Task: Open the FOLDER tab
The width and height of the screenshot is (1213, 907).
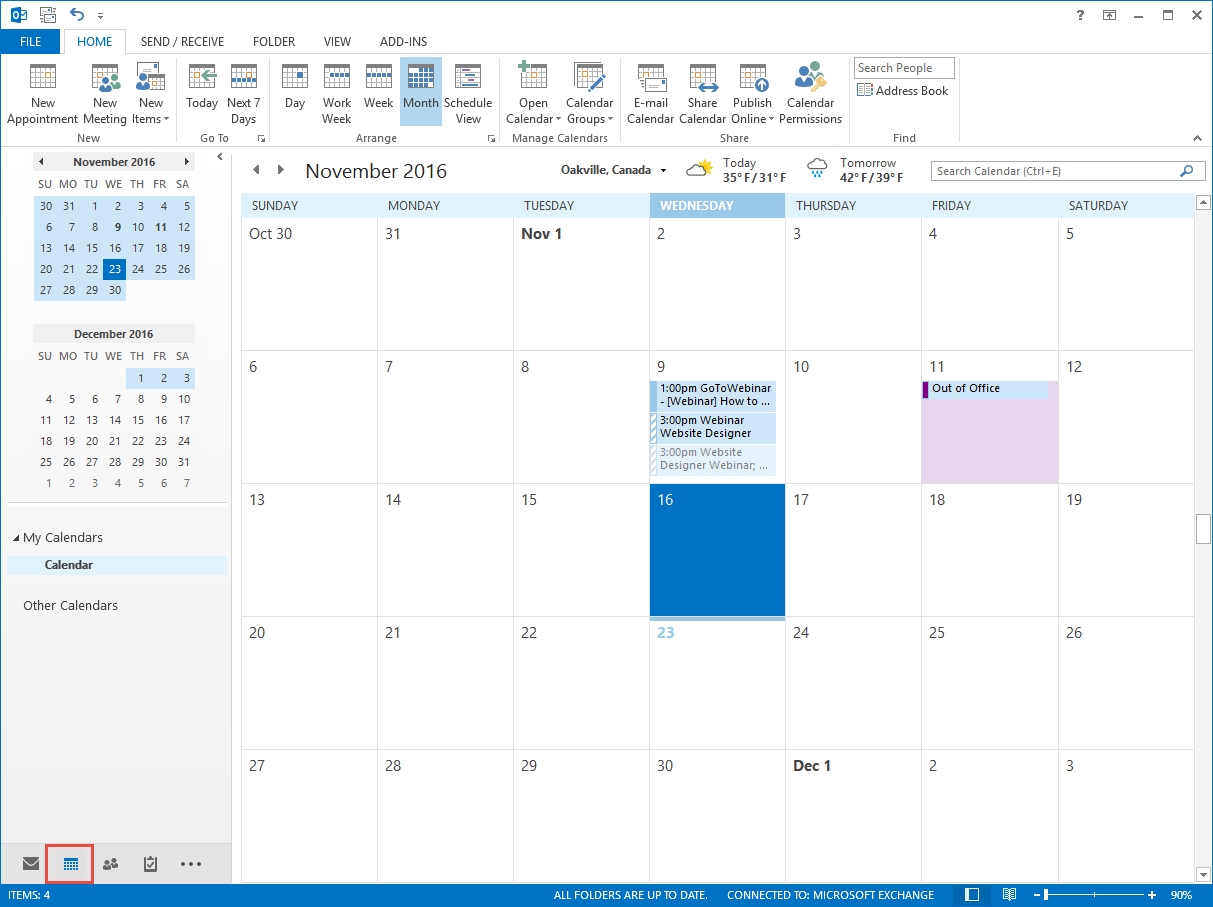Action: click(274, 42)
